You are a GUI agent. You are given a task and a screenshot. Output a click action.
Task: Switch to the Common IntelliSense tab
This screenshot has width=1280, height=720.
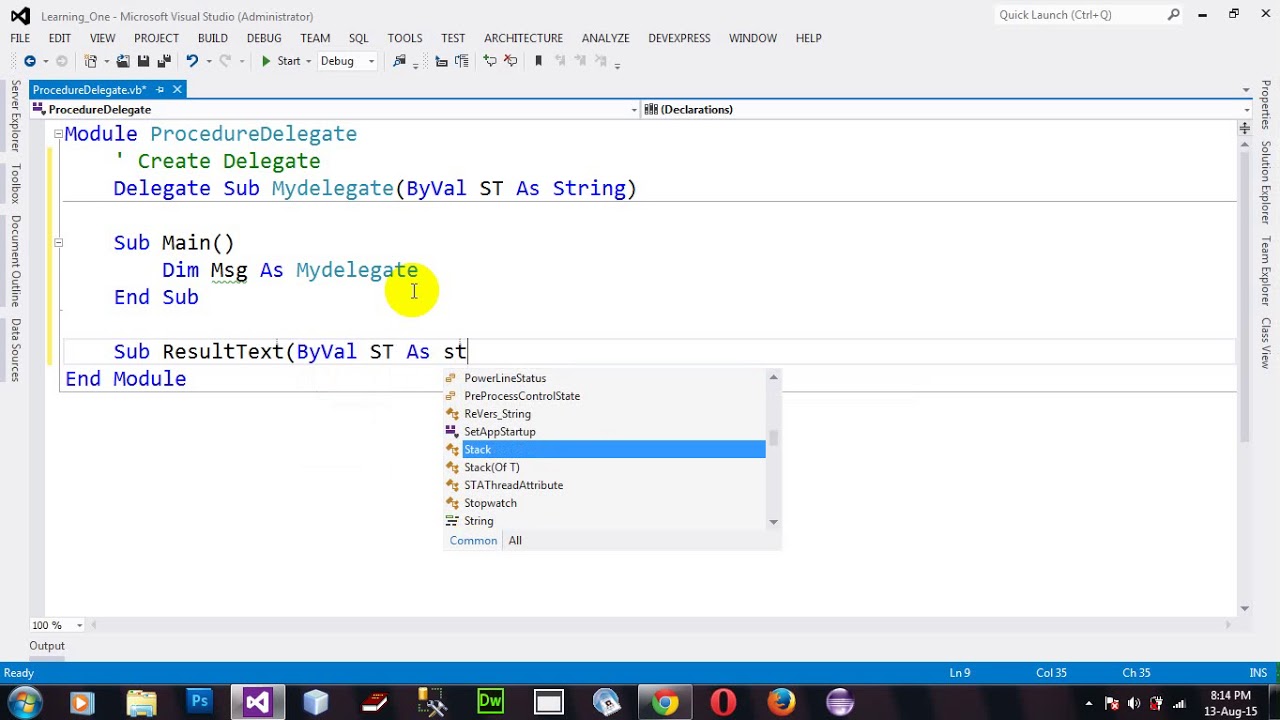coord(473,541)
